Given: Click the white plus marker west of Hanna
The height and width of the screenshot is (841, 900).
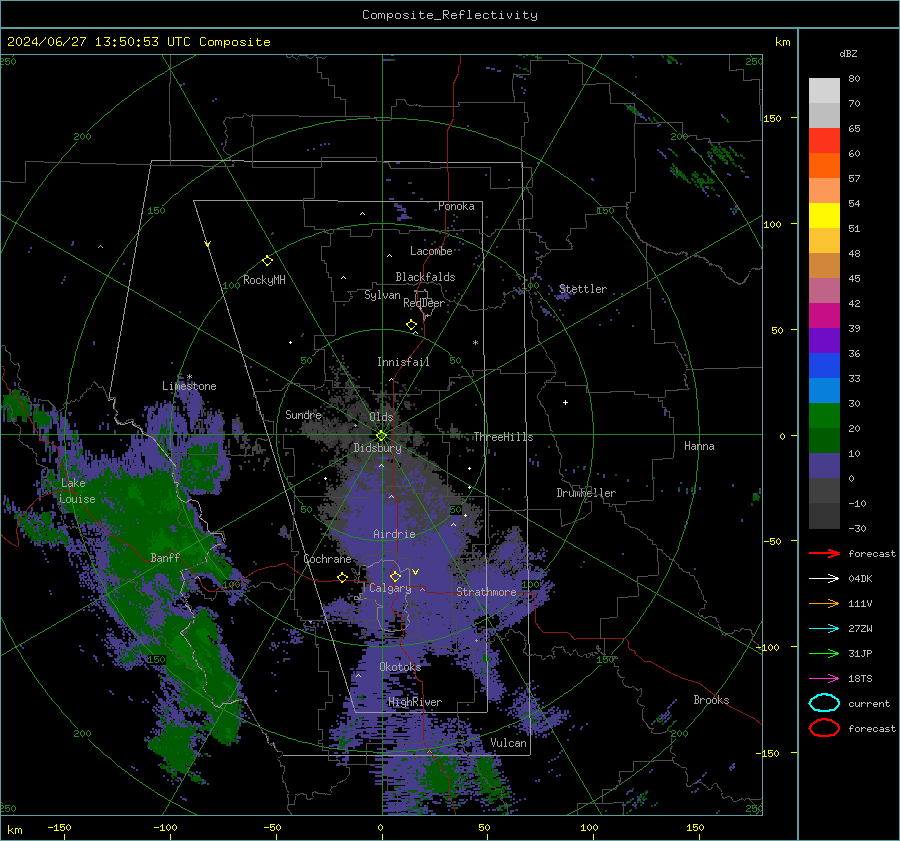Looking at the screenshot, I should 565,402.
